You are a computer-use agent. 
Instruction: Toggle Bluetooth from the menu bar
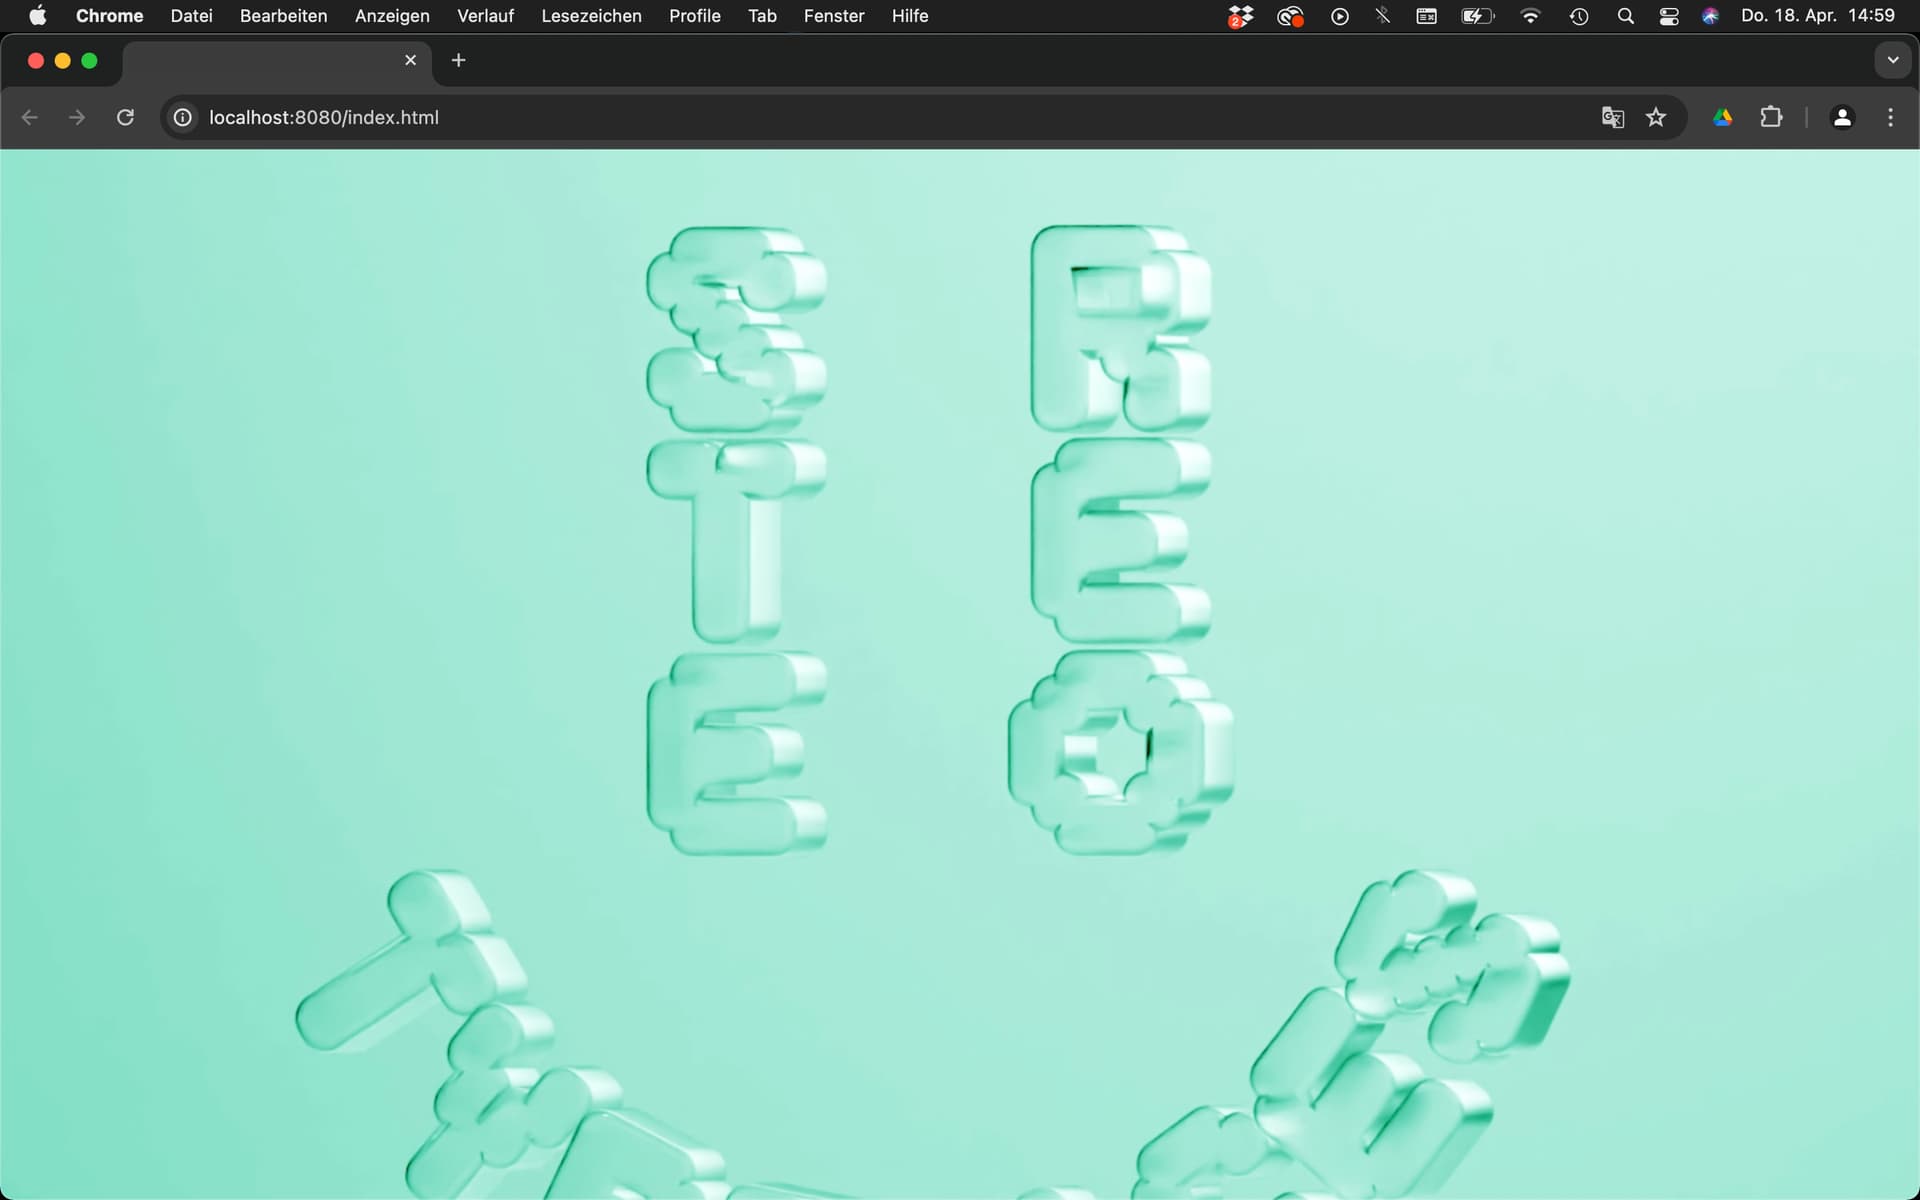tap(1382, 16)
